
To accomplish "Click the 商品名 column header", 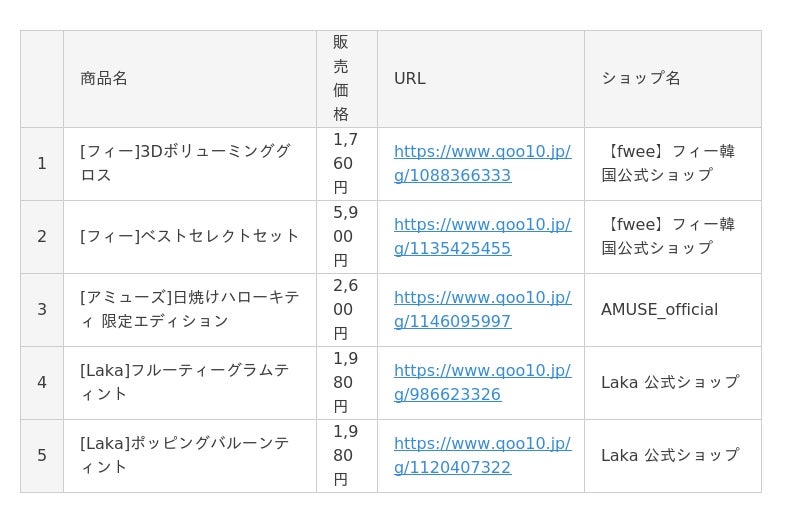I will coord(104,78).
